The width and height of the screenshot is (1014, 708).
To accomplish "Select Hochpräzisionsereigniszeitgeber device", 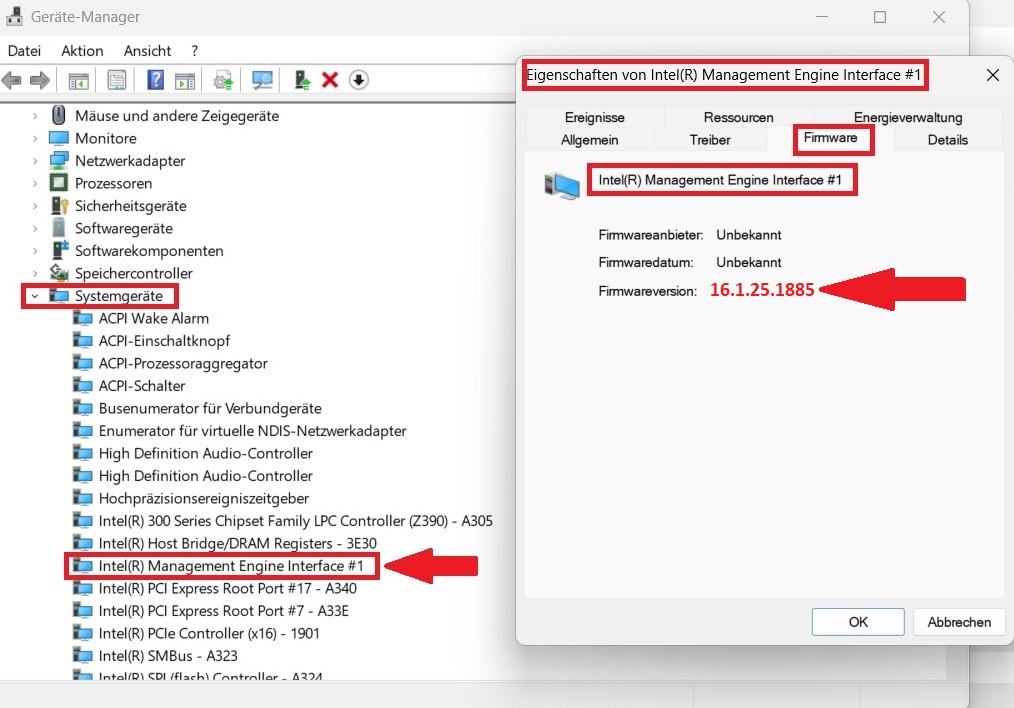I will click(204, 499).
